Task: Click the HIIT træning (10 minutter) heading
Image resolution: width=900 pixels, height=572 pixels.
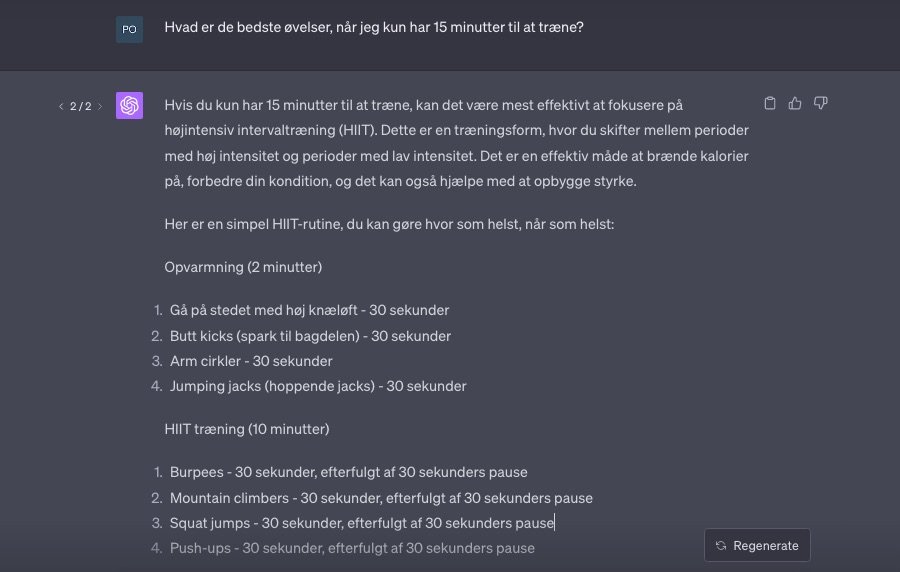Action: coord(247,429)
